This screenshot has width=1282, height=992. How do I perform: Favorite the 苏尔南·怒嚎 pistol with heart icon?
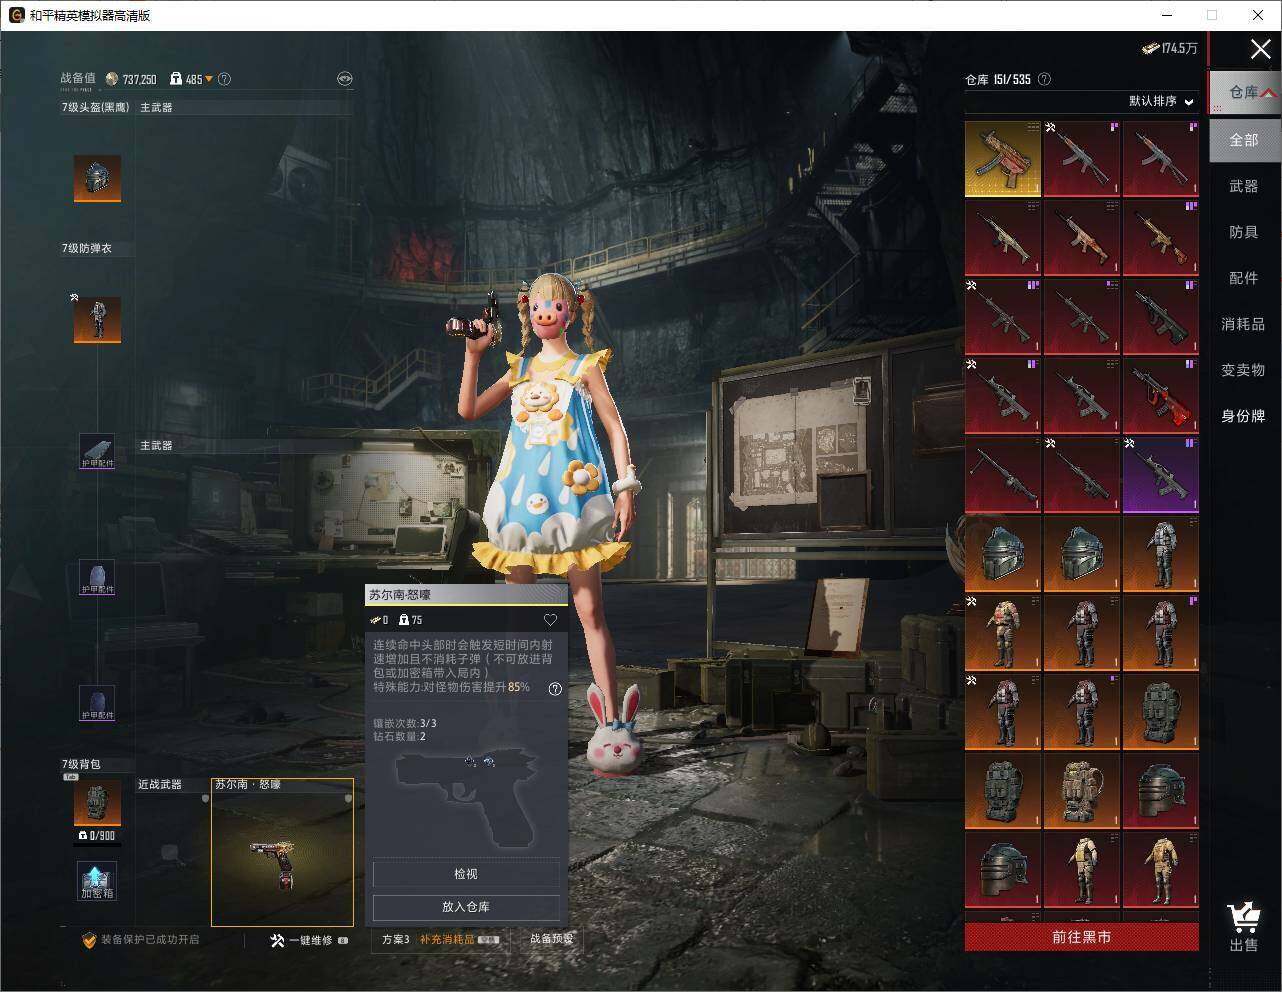(x=550, y=620)
